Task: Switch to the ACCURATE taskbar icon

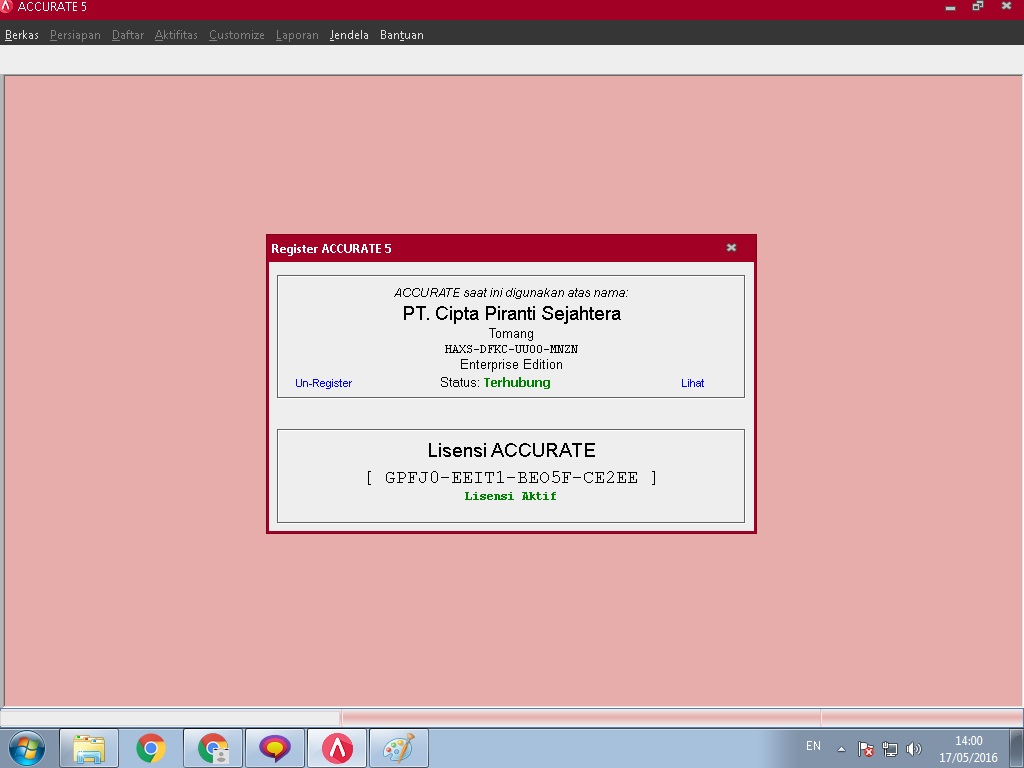Action: pyautogui.click(x=337, y=748)
